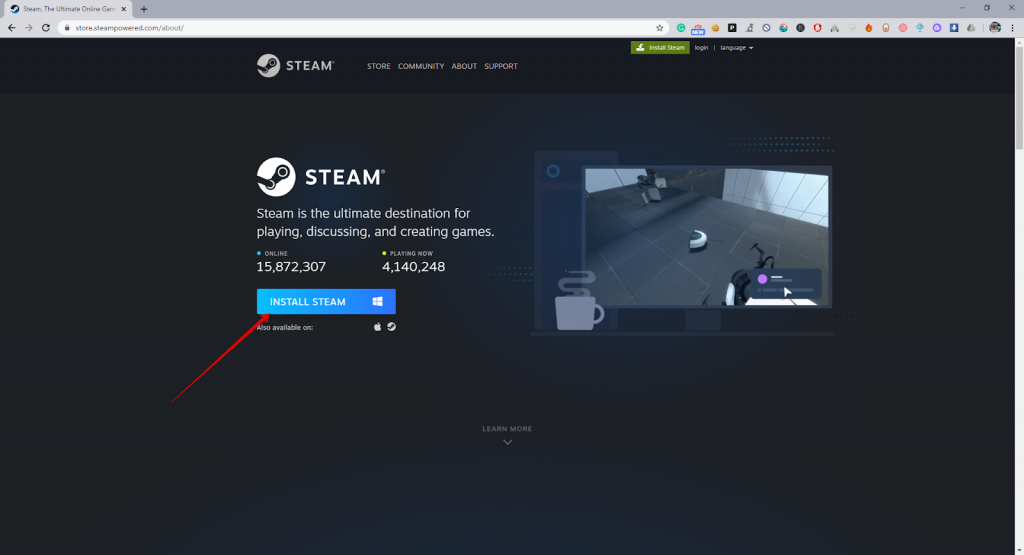1024x555 pixels.
Task: Open extension with NEW badge
Action: [x=698, y=29]
